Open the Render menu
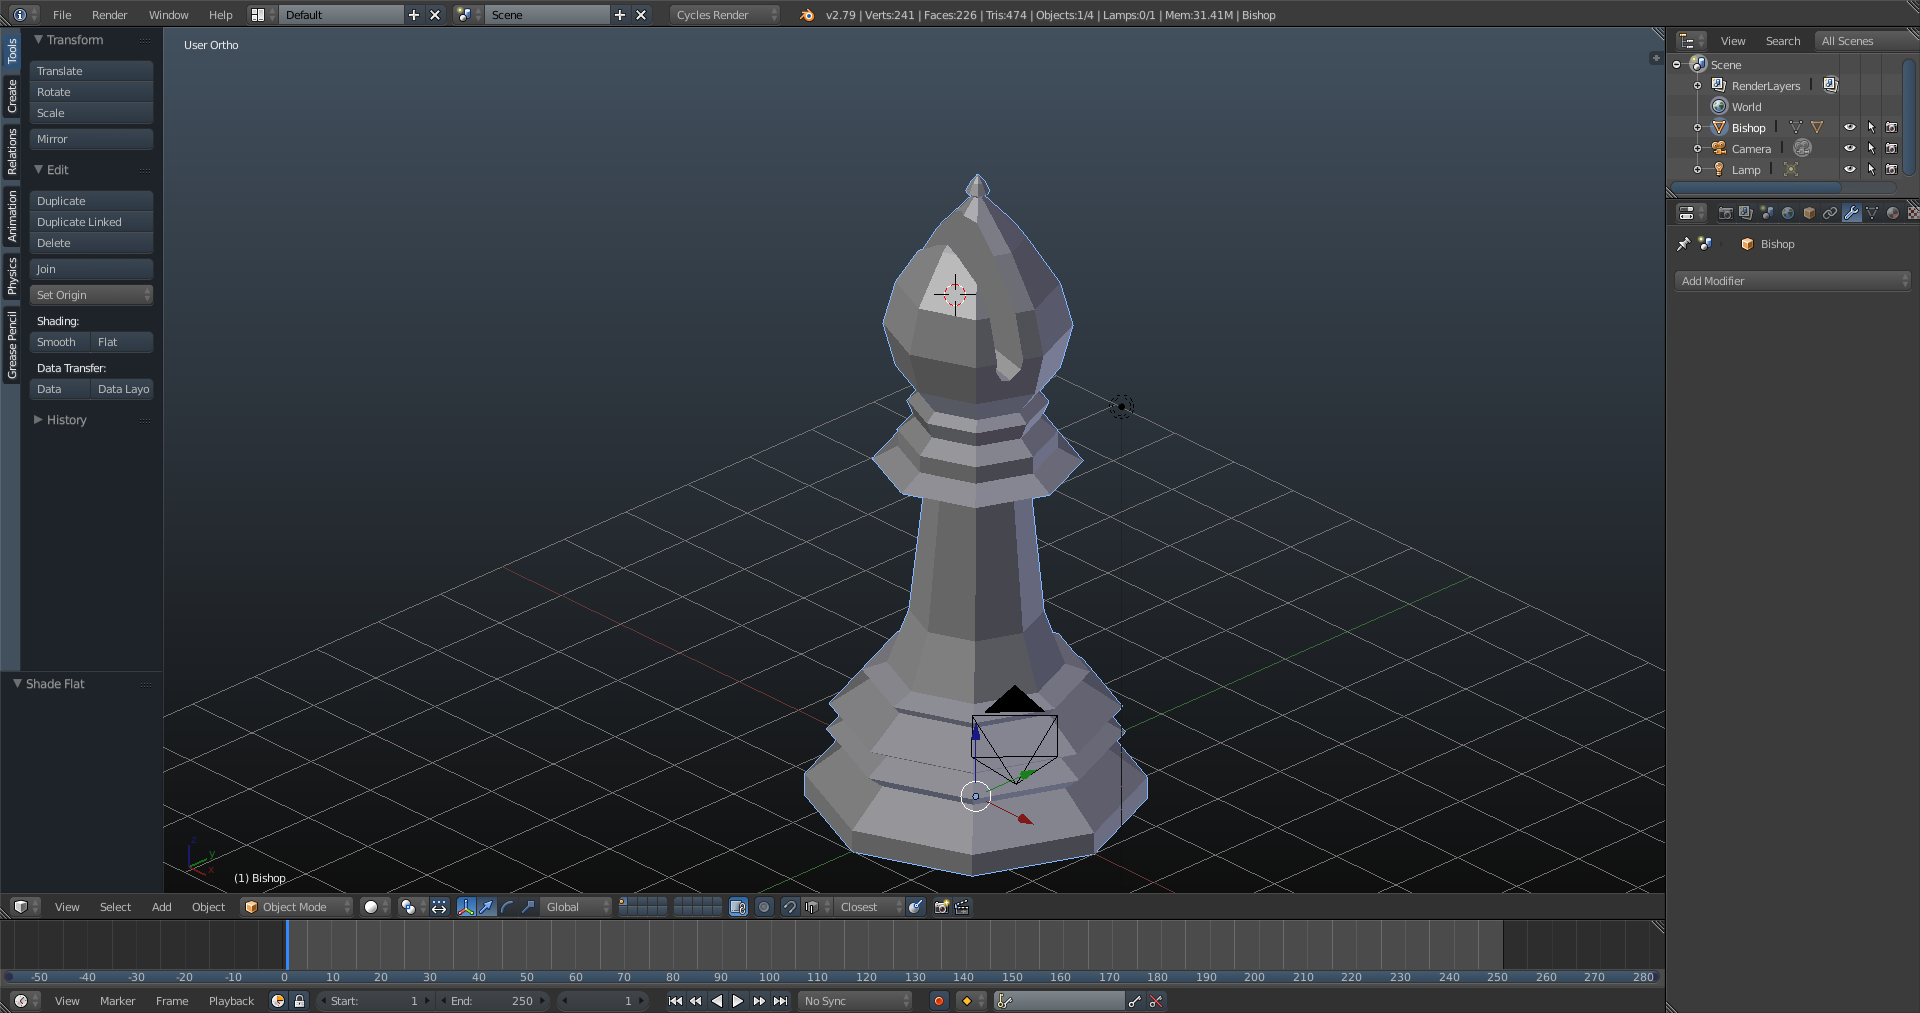 (110, 15)
